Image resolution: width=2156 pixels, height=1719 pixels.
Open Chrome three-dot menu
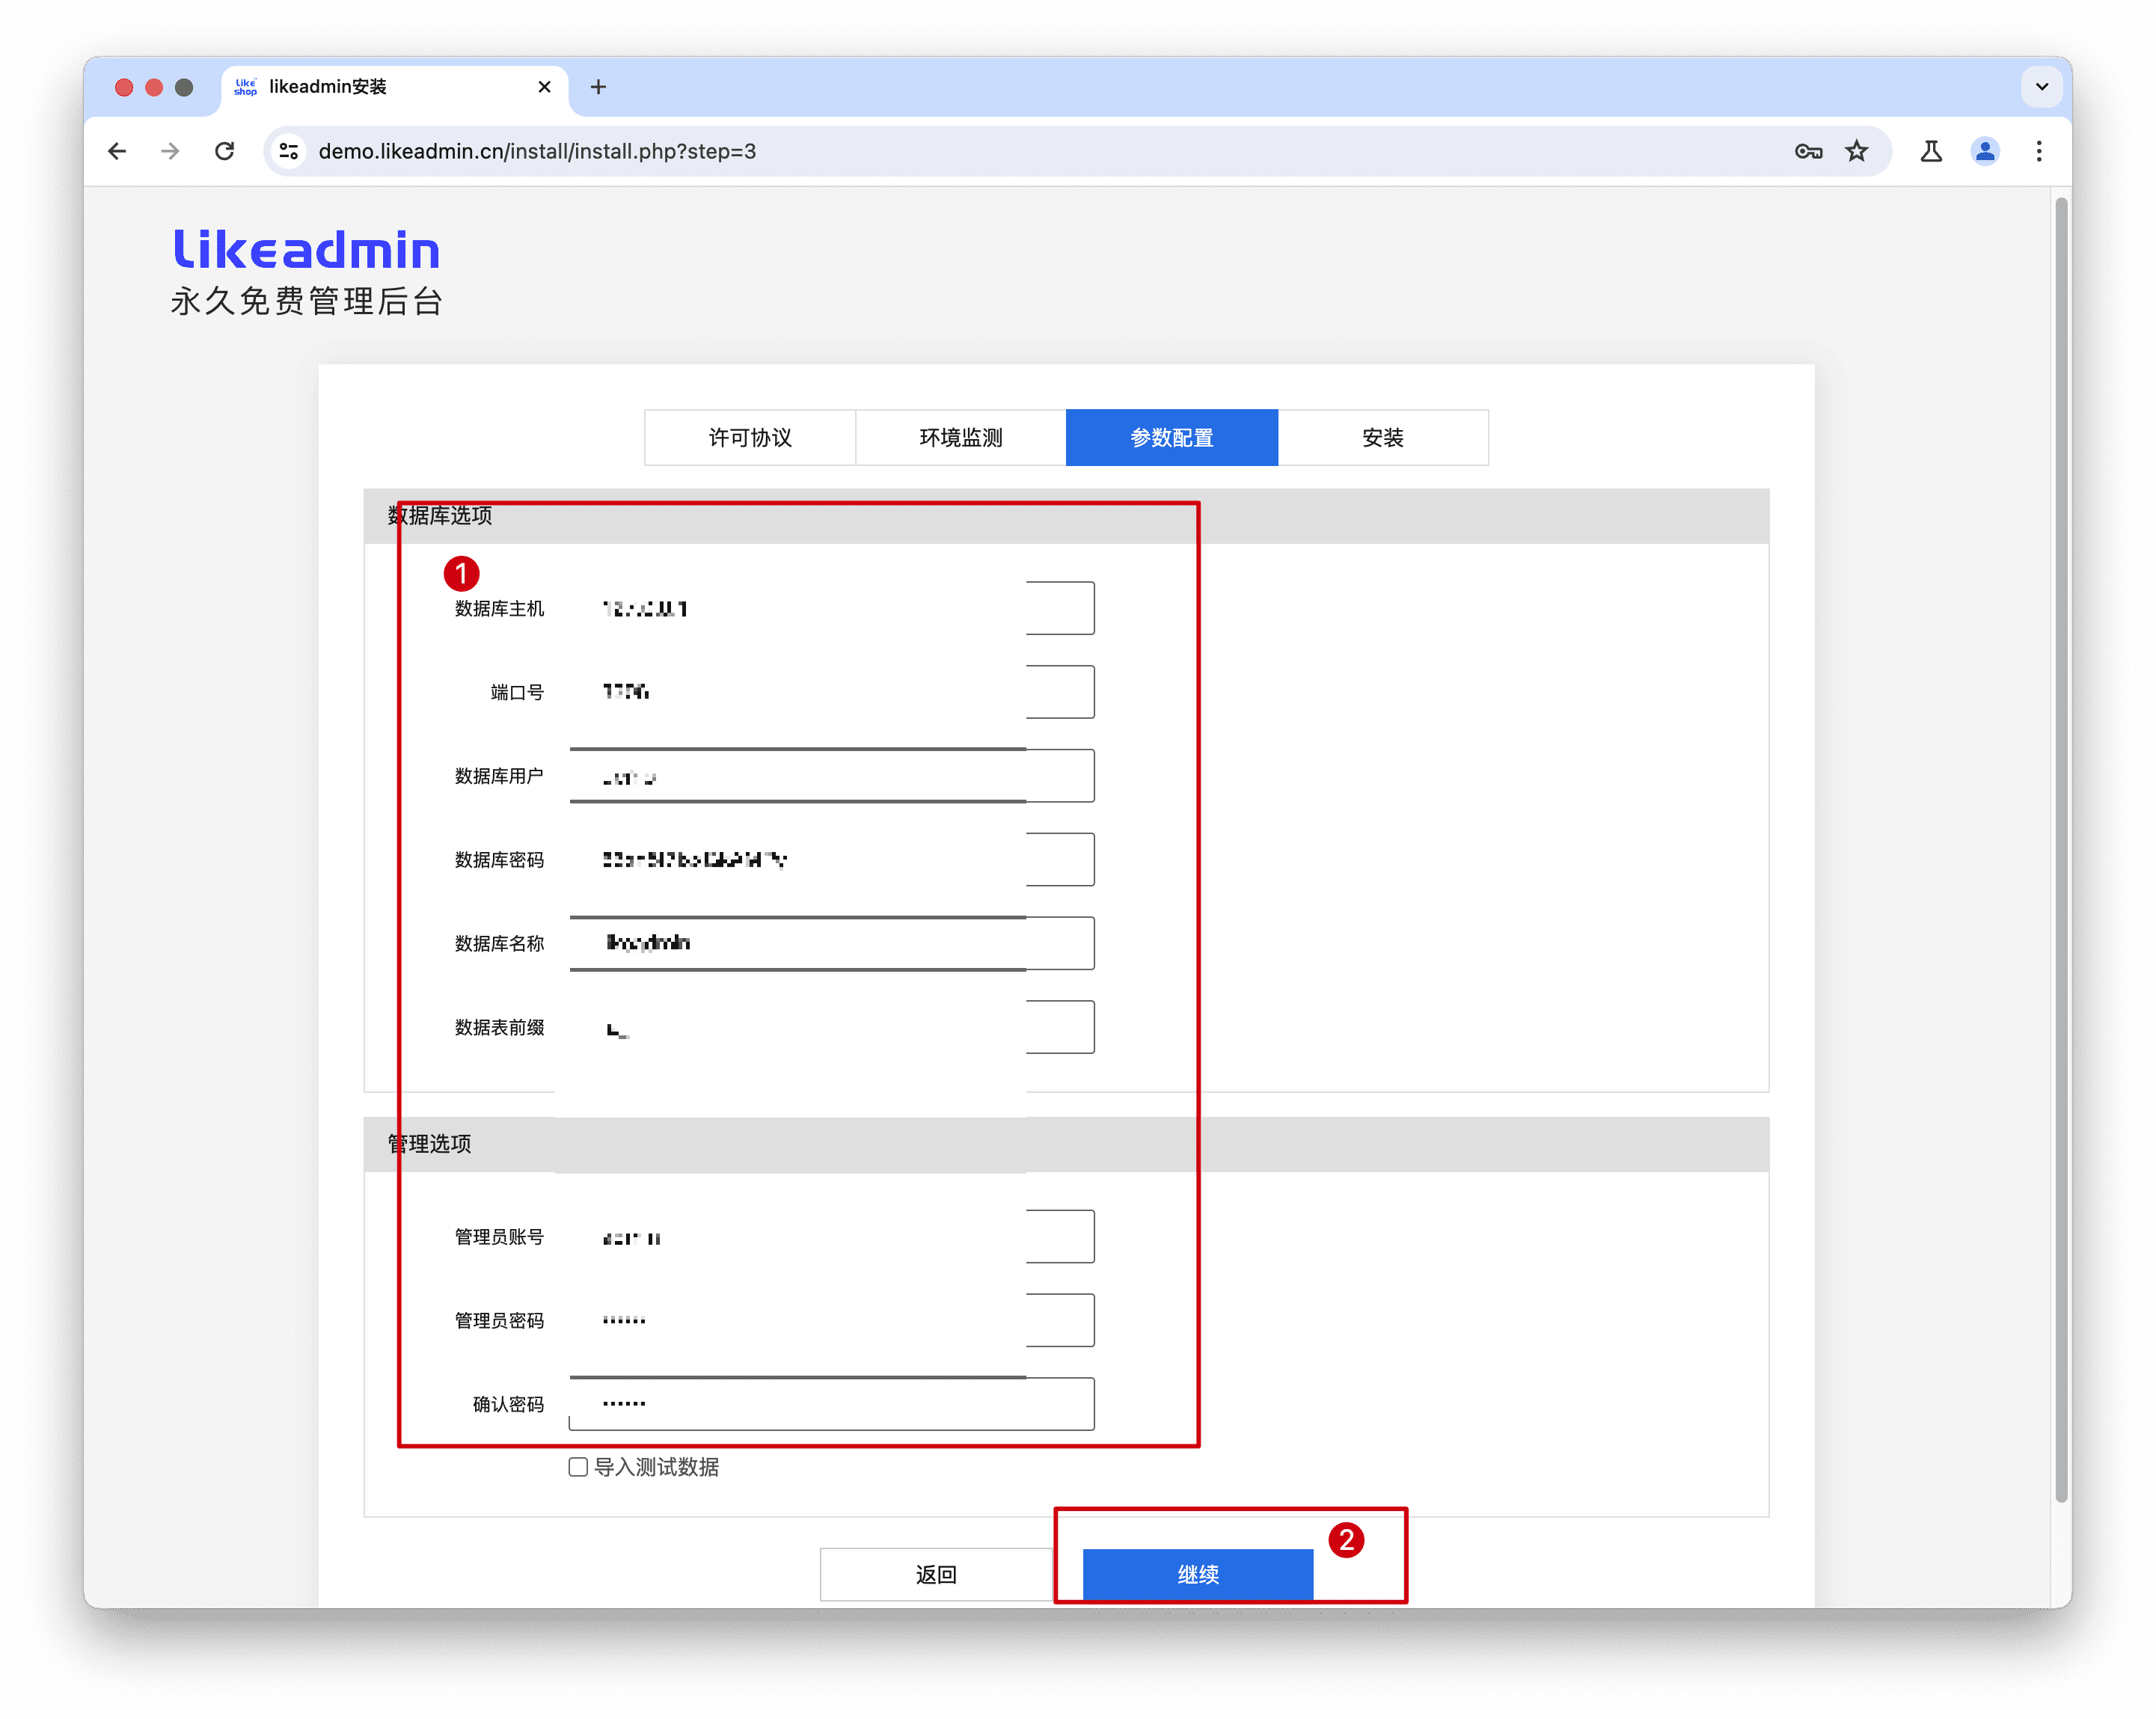pyautogui.click(x=2038, y=151)
